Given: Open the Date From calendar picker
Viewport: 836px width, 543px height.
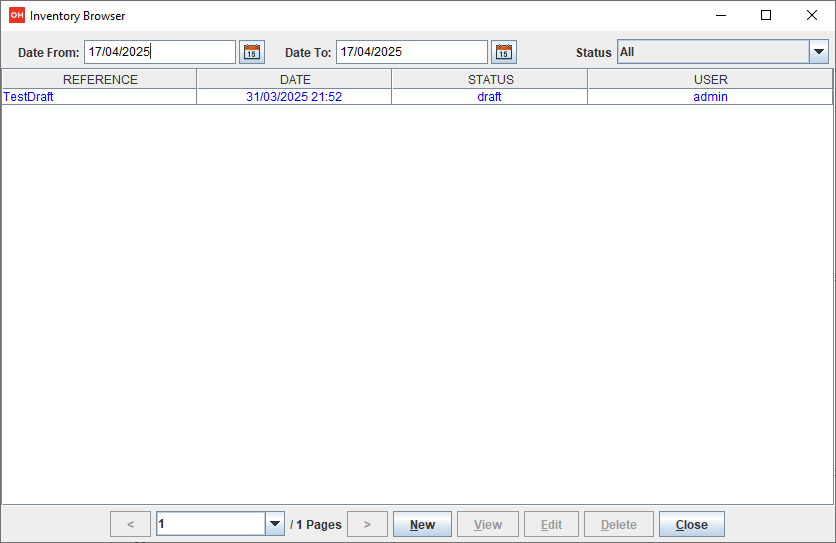Looking at the screenshot, I should tap(252, 52).
